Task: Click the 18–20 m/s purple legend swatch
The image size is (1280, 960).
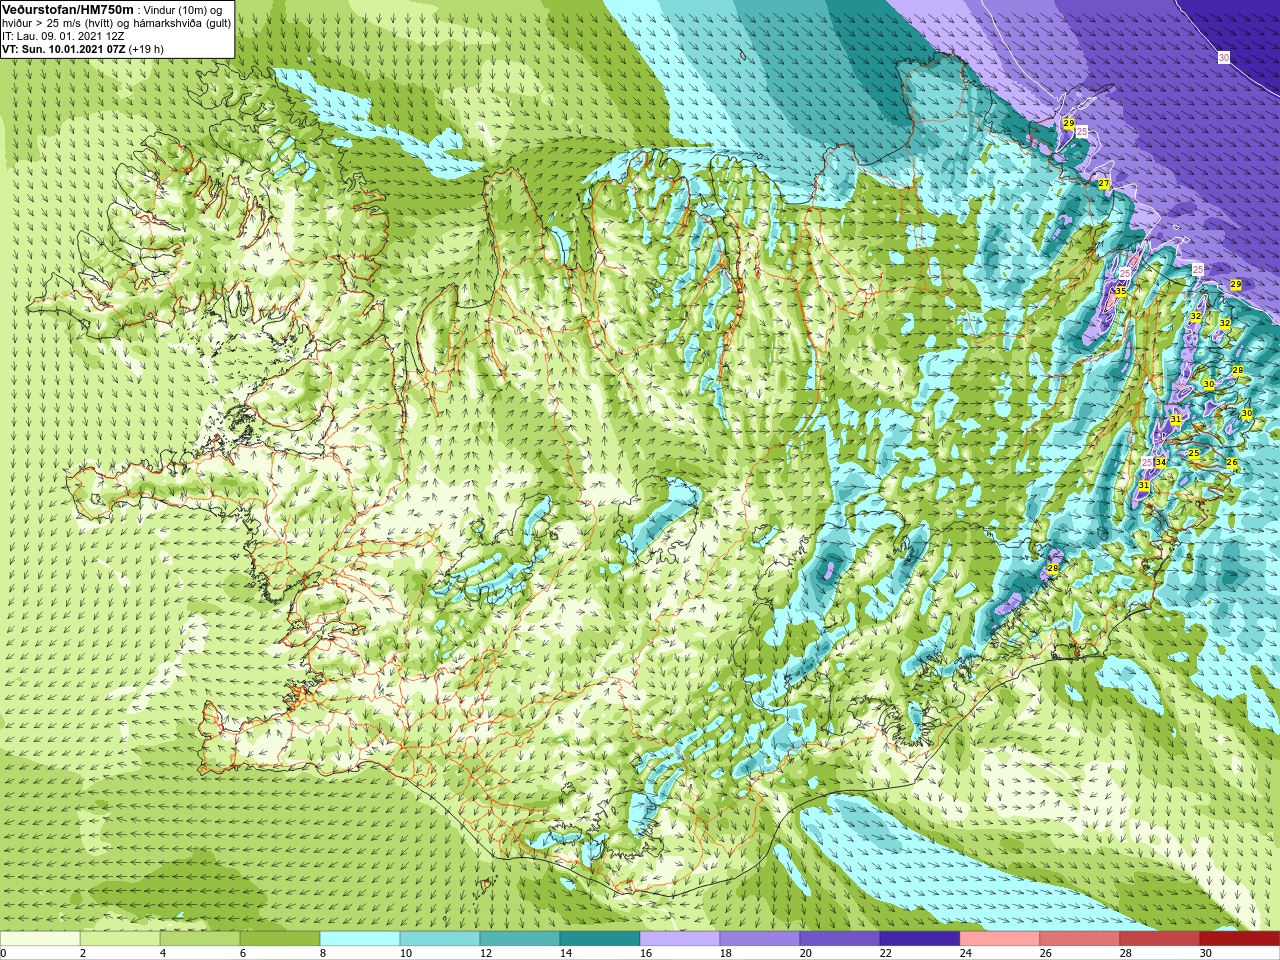Action: [x=760, y=939]
